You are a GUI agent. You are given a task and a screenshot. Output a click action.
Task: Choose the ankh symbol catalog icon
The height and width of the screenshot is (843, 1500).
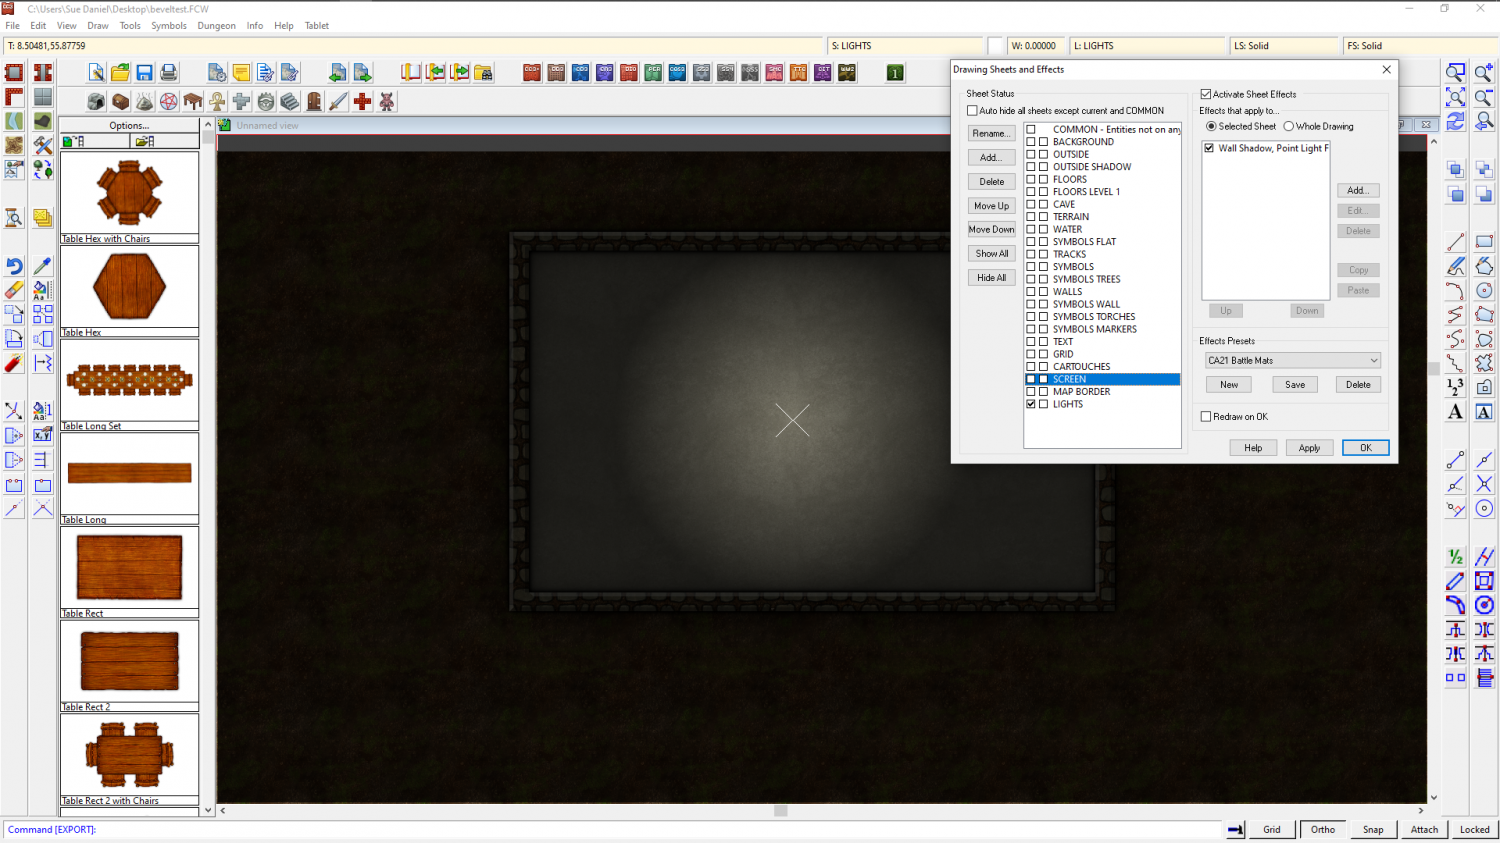click(x=217, y=101)
